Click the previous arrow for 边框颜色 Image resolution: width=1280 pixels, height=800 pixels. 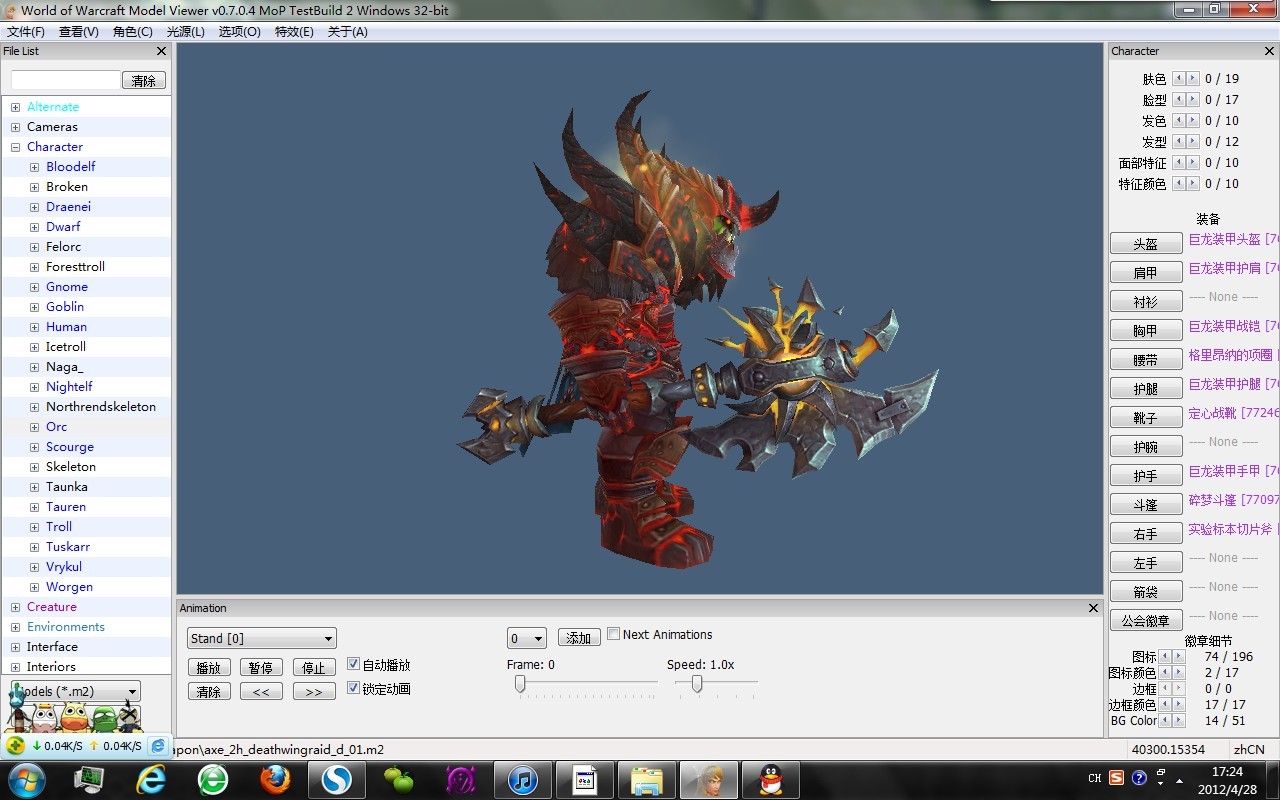click(x=1166, y=705)
